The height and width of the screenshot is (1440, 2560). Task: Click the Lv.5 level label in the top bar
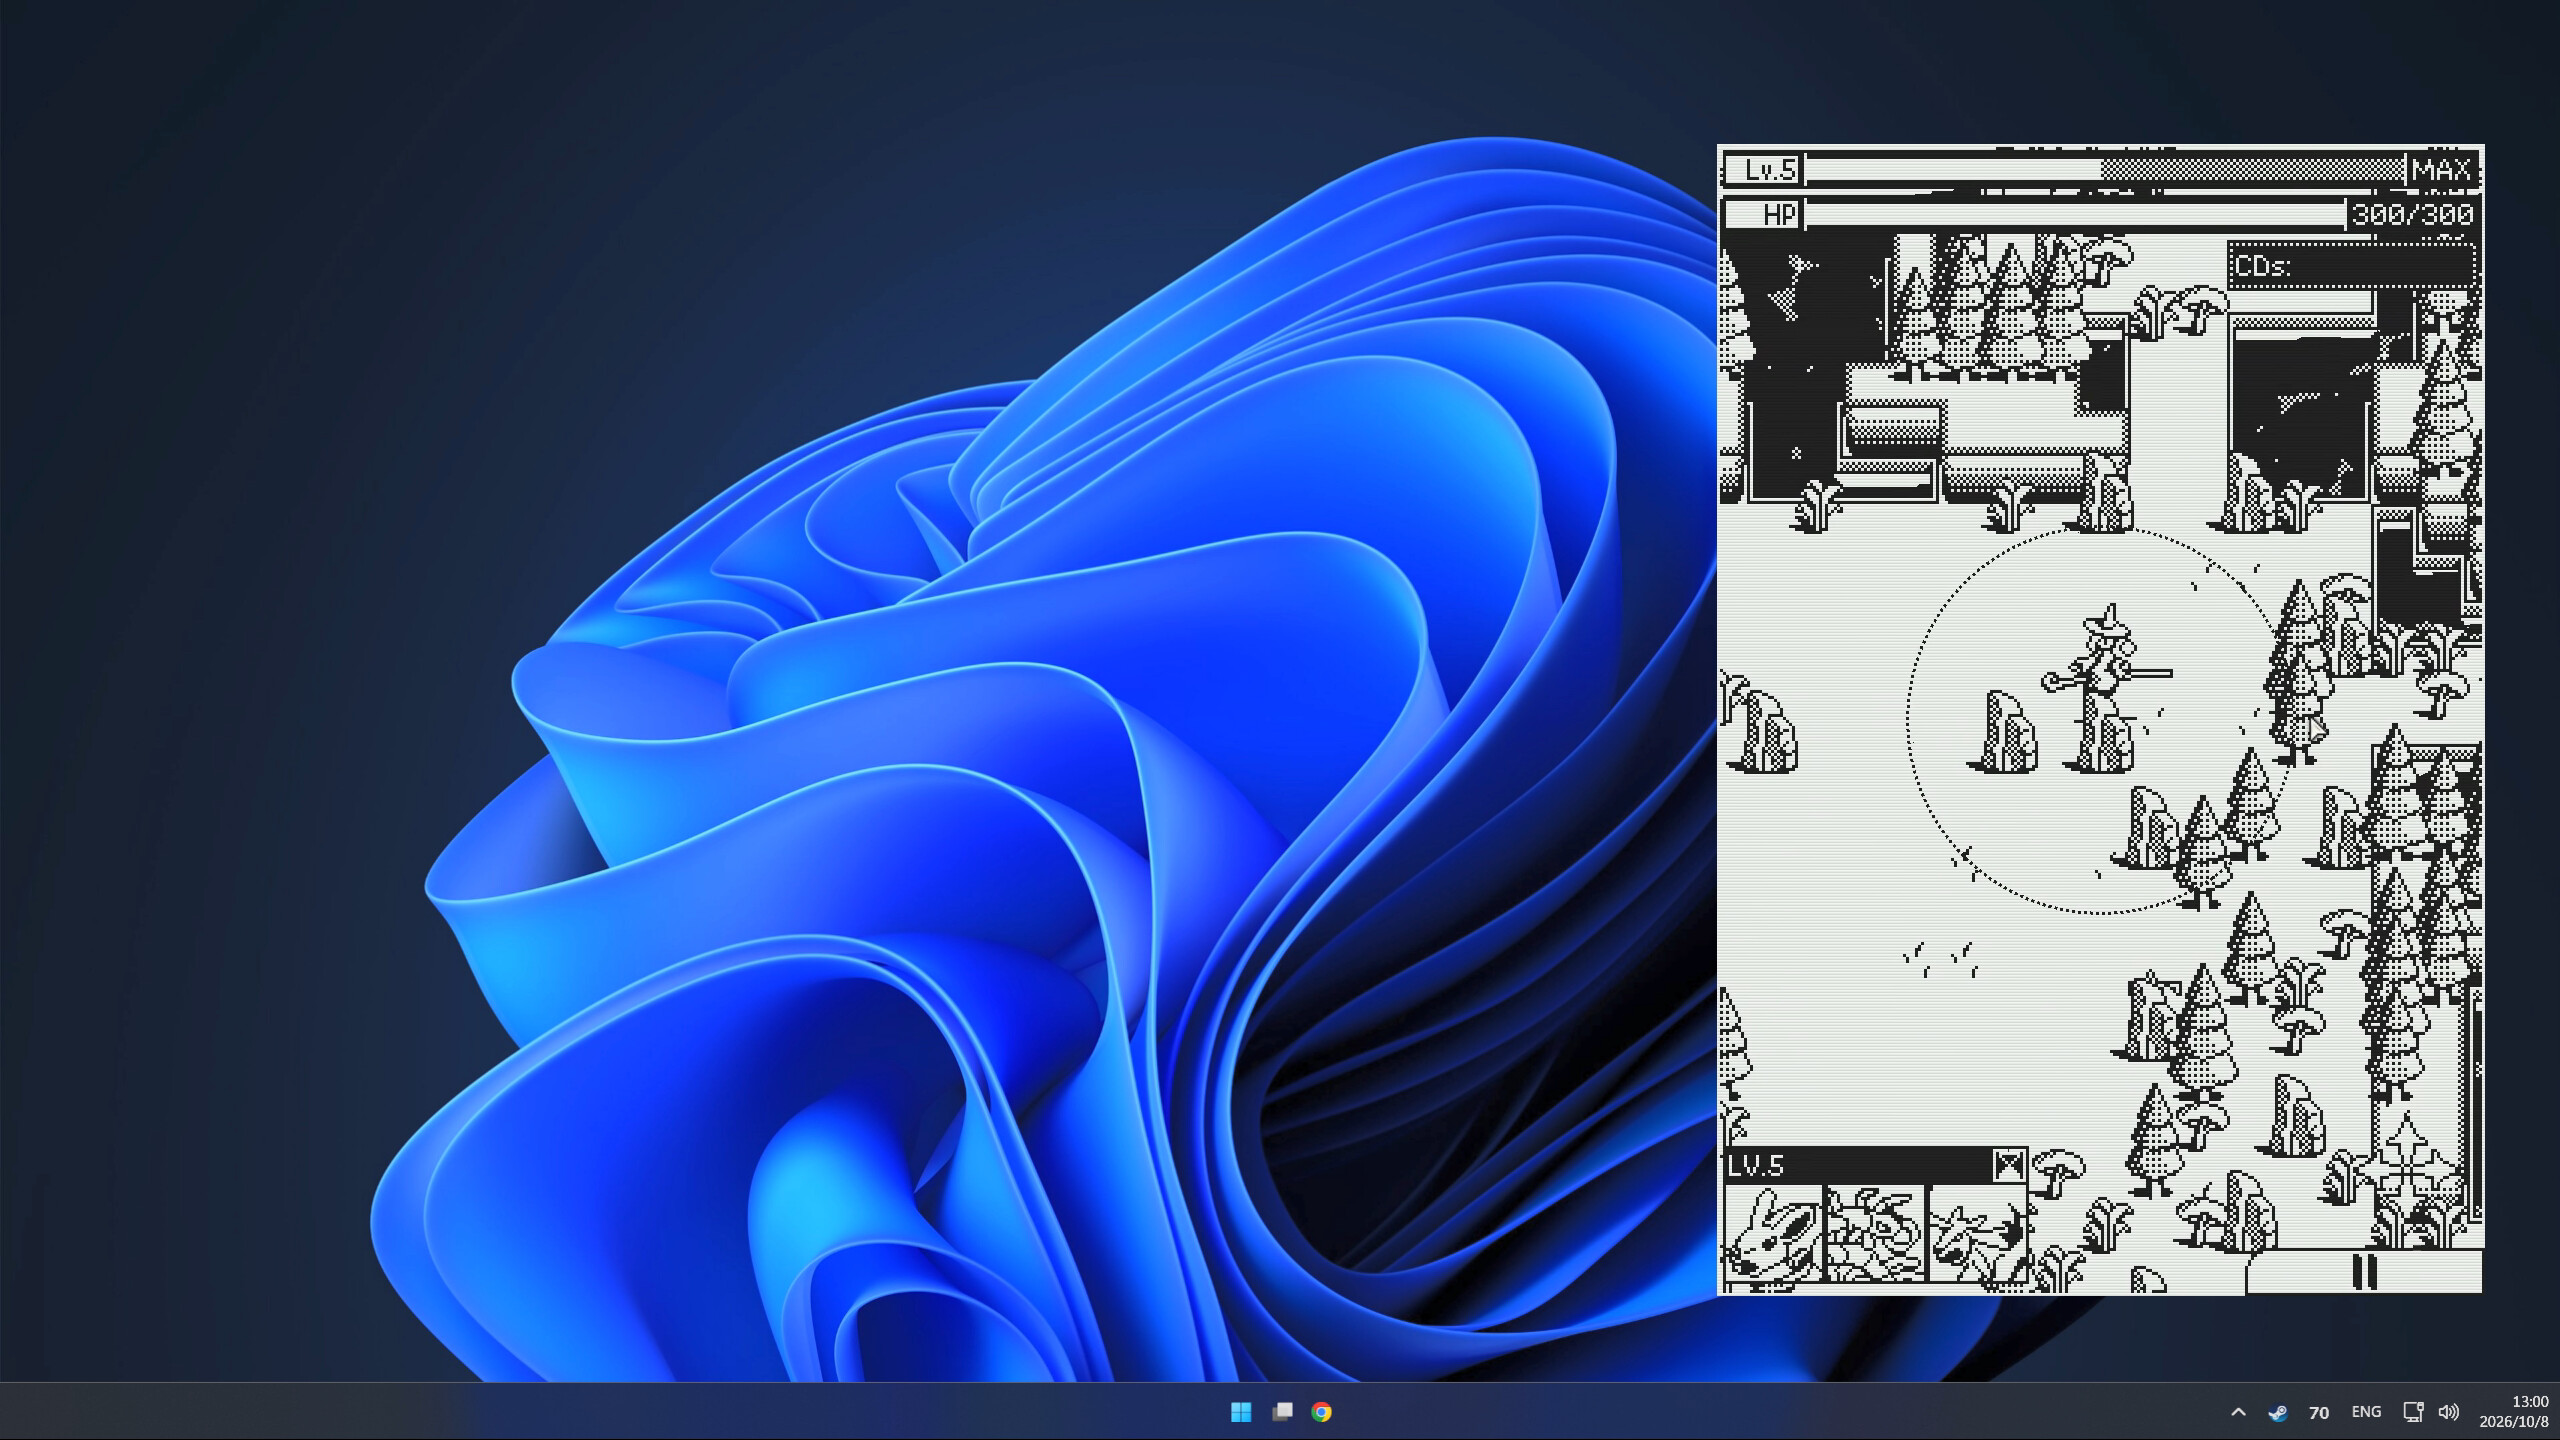click(x=1765, y=170)
